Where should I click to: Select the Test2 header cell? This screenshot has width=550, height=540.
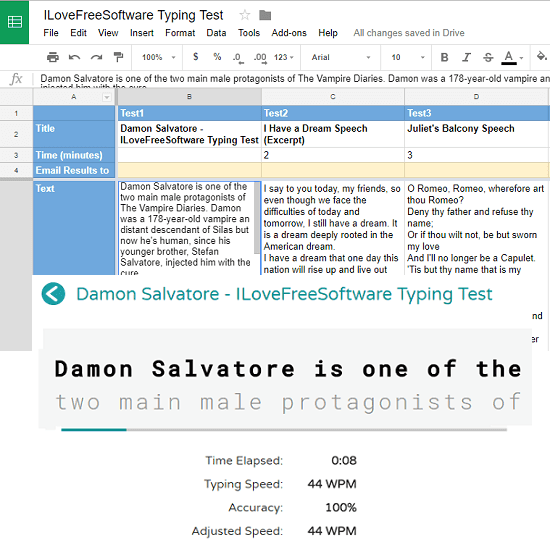tap(333, 113)
